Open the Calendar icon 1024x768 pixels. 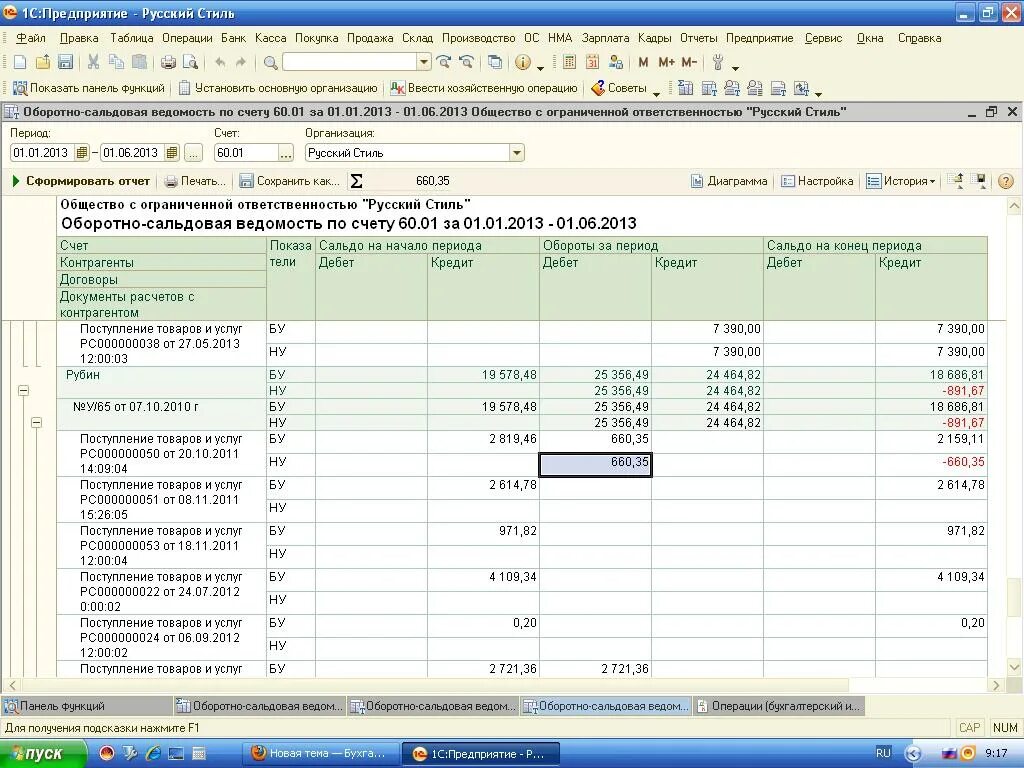592,62
